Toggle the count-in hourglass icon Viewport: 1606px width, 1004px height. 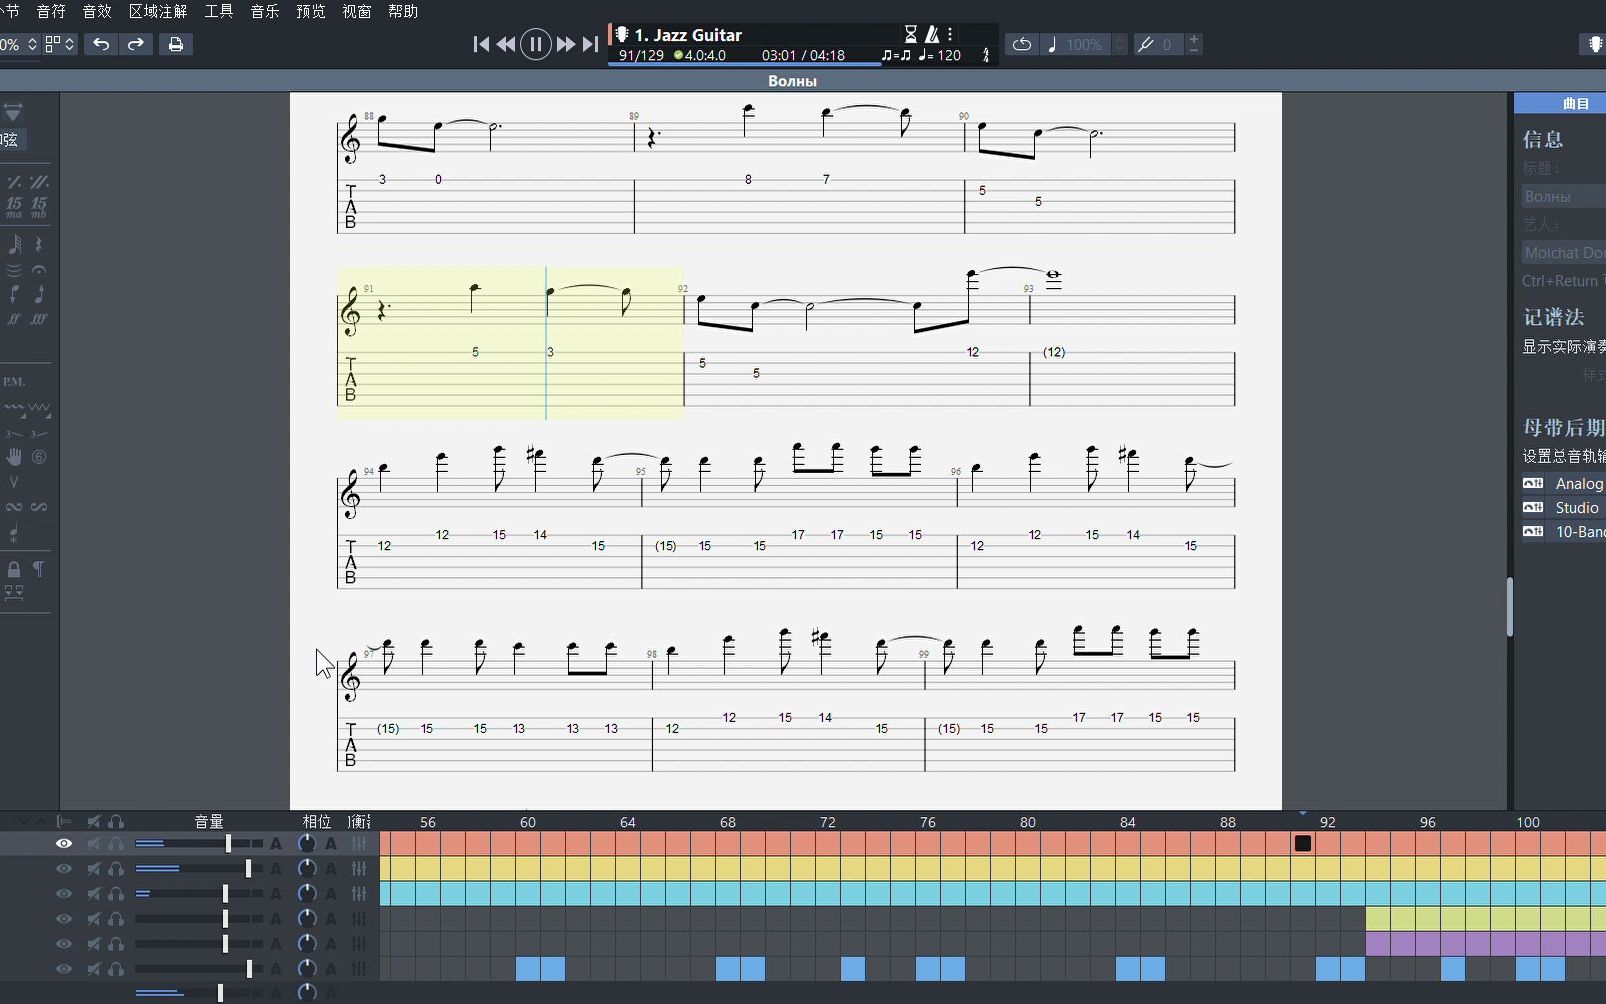tap(910, 34)
